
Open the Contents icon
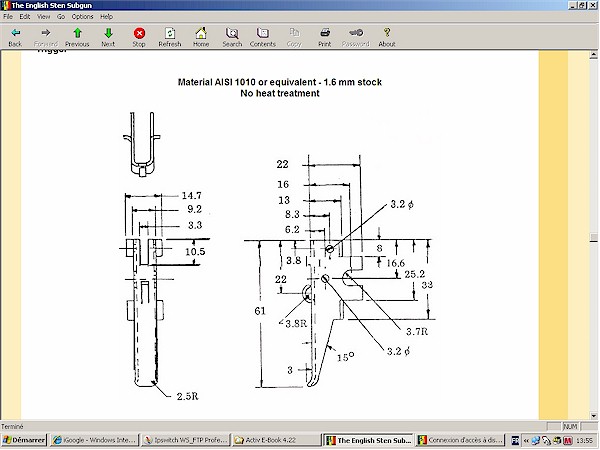point(262,33)
